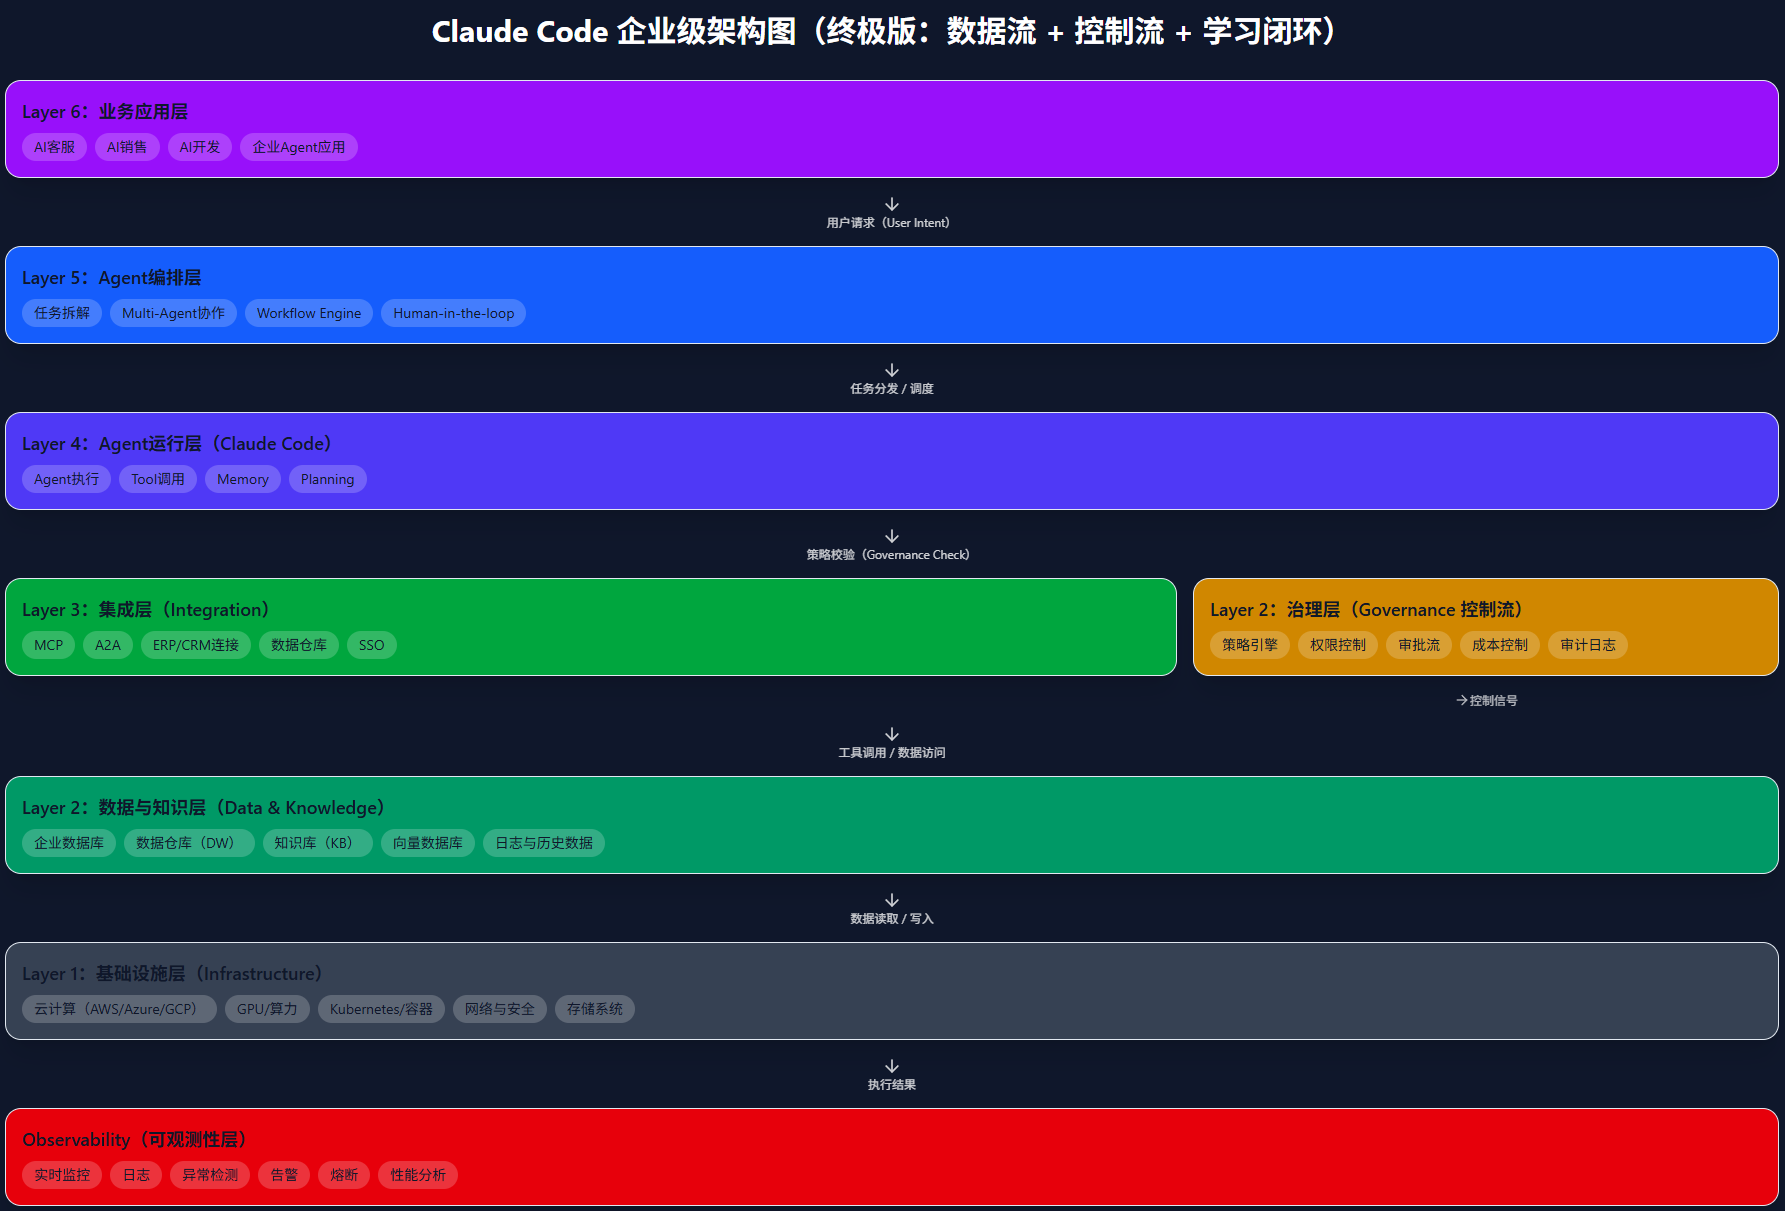Screen dimensions: 1785x1211
Task: Select the Workflow Engine badge in Layer 5
Action: [308, 313]
